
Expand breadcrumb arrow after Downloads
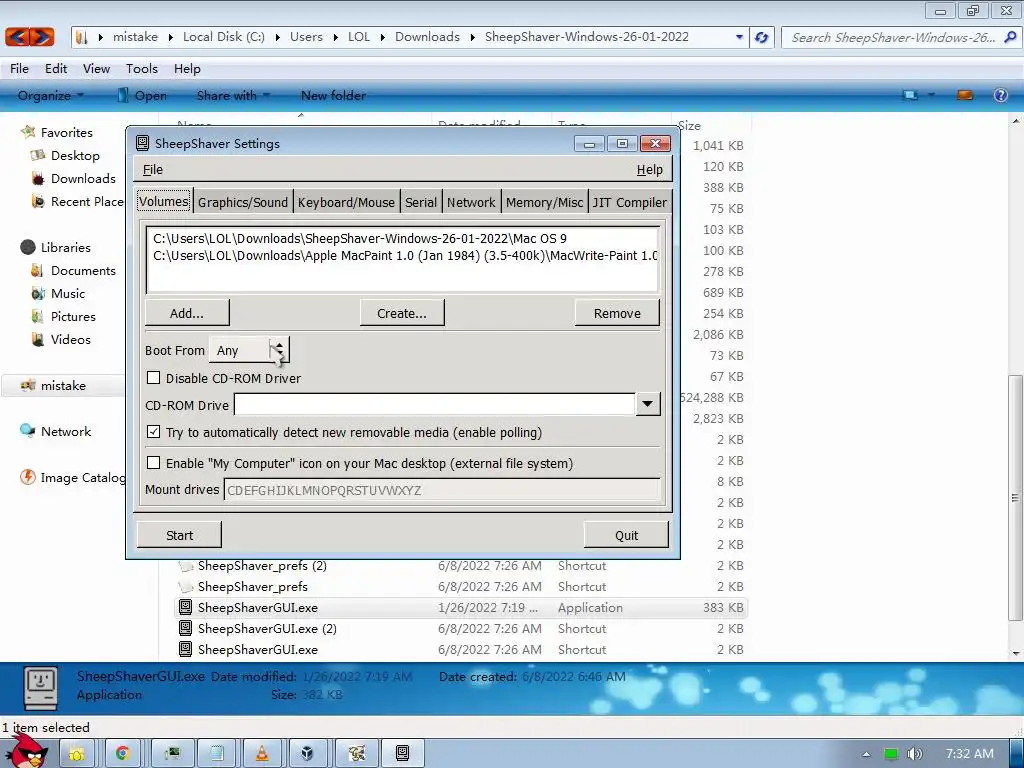pos(472,37)
